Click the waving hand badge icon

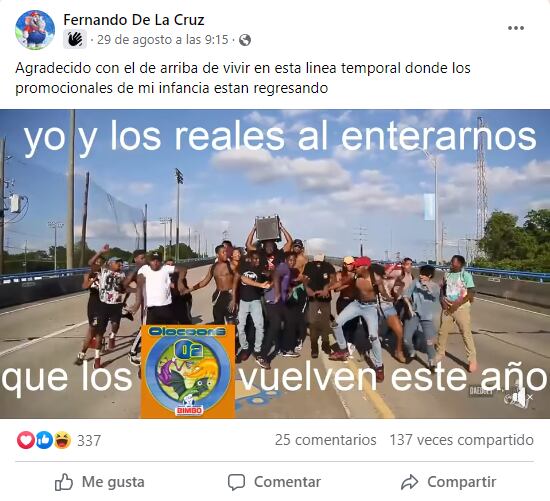click(75, 40)
